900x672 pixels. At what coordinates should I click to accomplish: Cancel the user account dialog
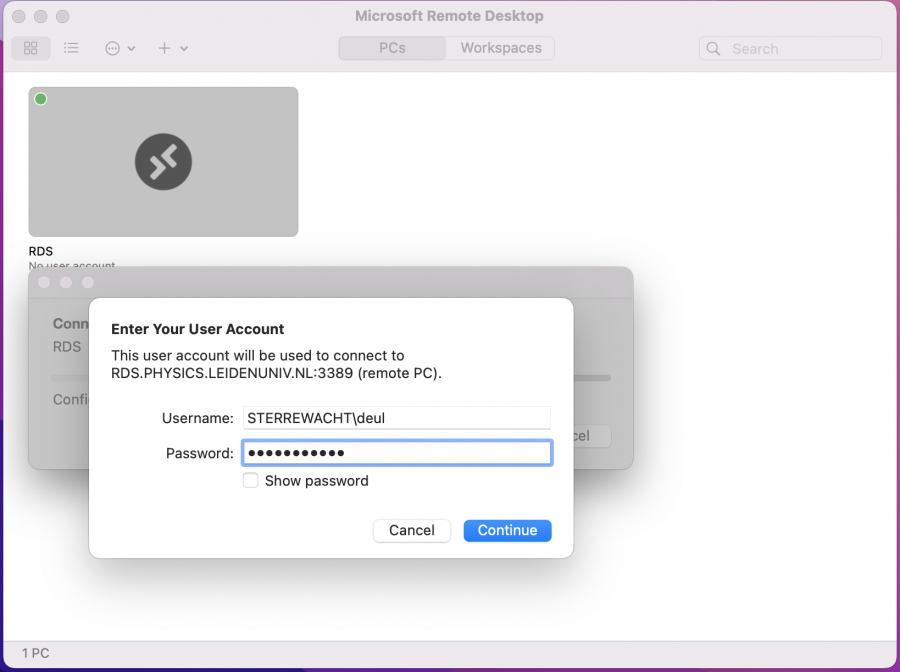point(411,530)
